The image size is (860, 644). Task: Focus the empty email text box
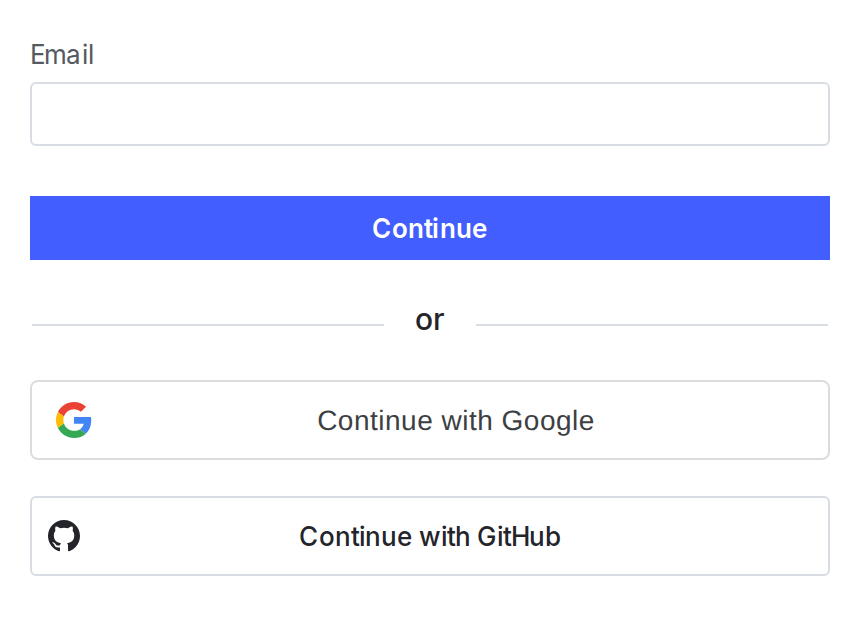430,114
